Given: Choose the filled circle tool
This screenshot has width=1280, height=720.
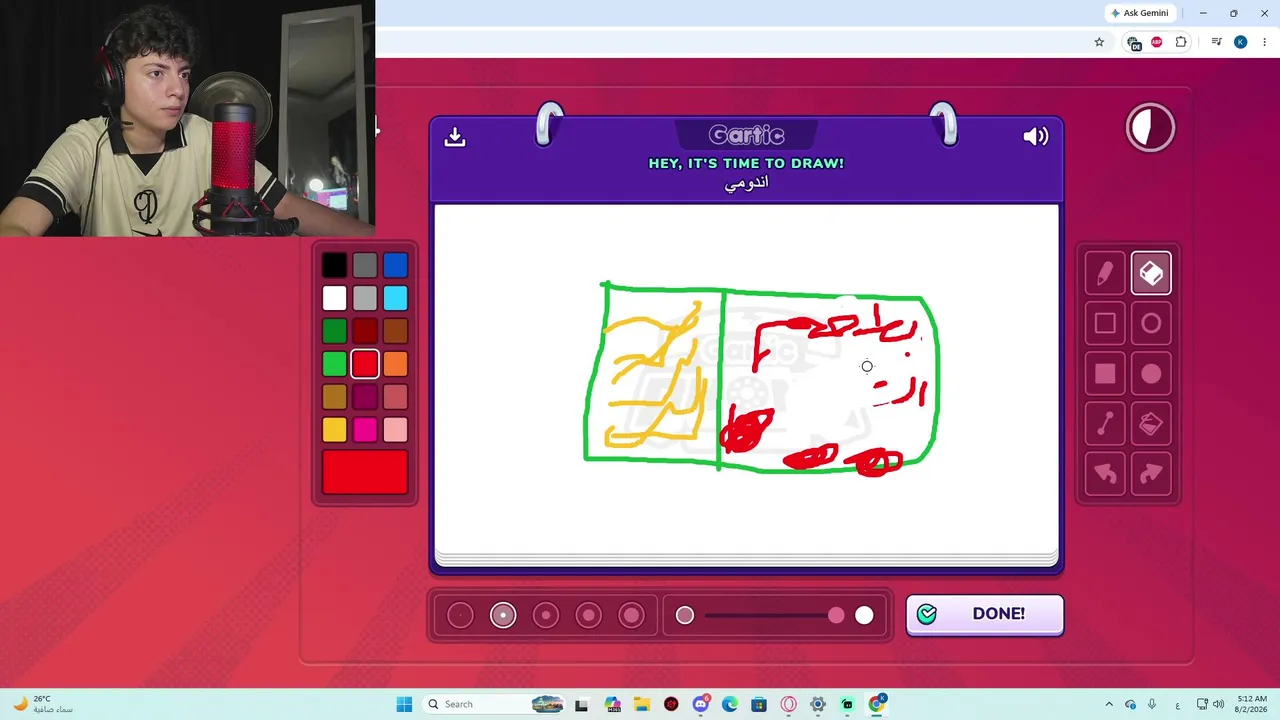Looking at the screenshot, I should pos(1151,374).
